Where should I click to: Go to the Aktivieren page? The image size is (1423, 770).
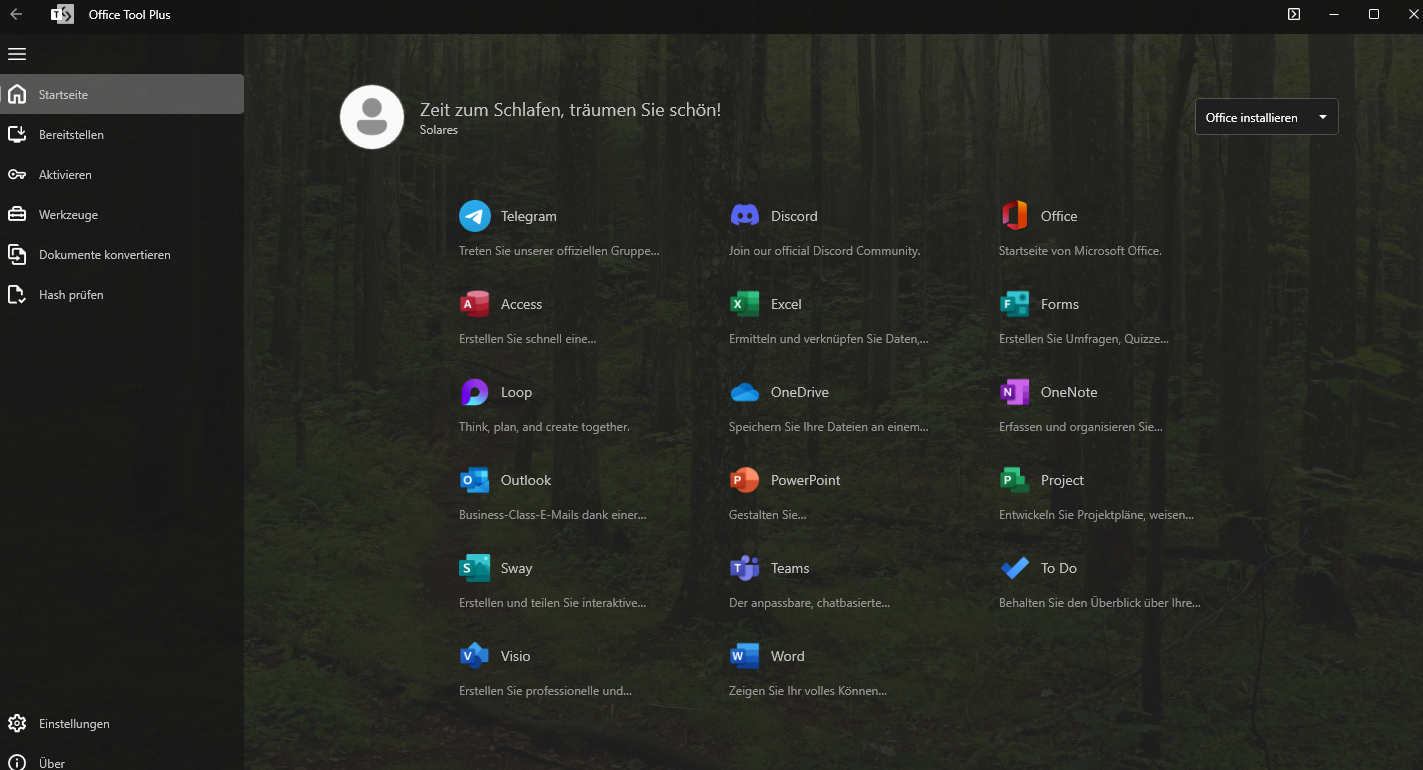pos(122,174)
